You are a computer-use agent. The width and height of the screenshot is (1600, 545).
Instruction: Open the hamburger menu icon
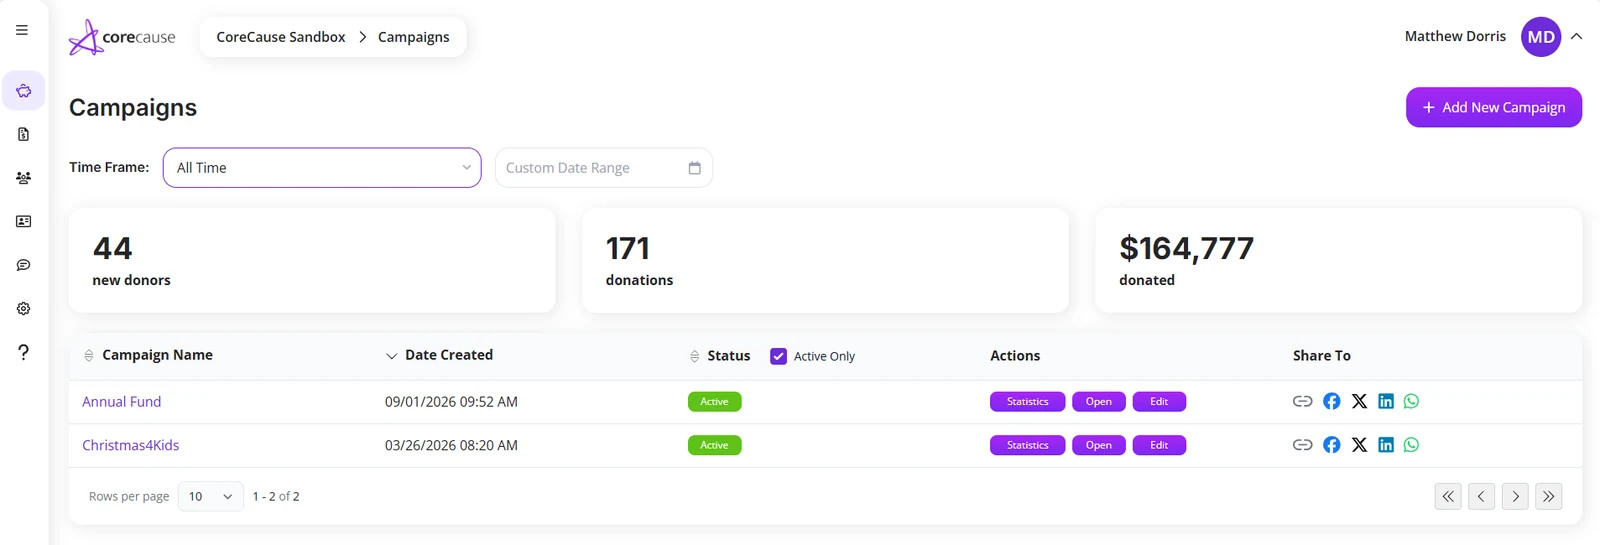(x=22, y=30)
